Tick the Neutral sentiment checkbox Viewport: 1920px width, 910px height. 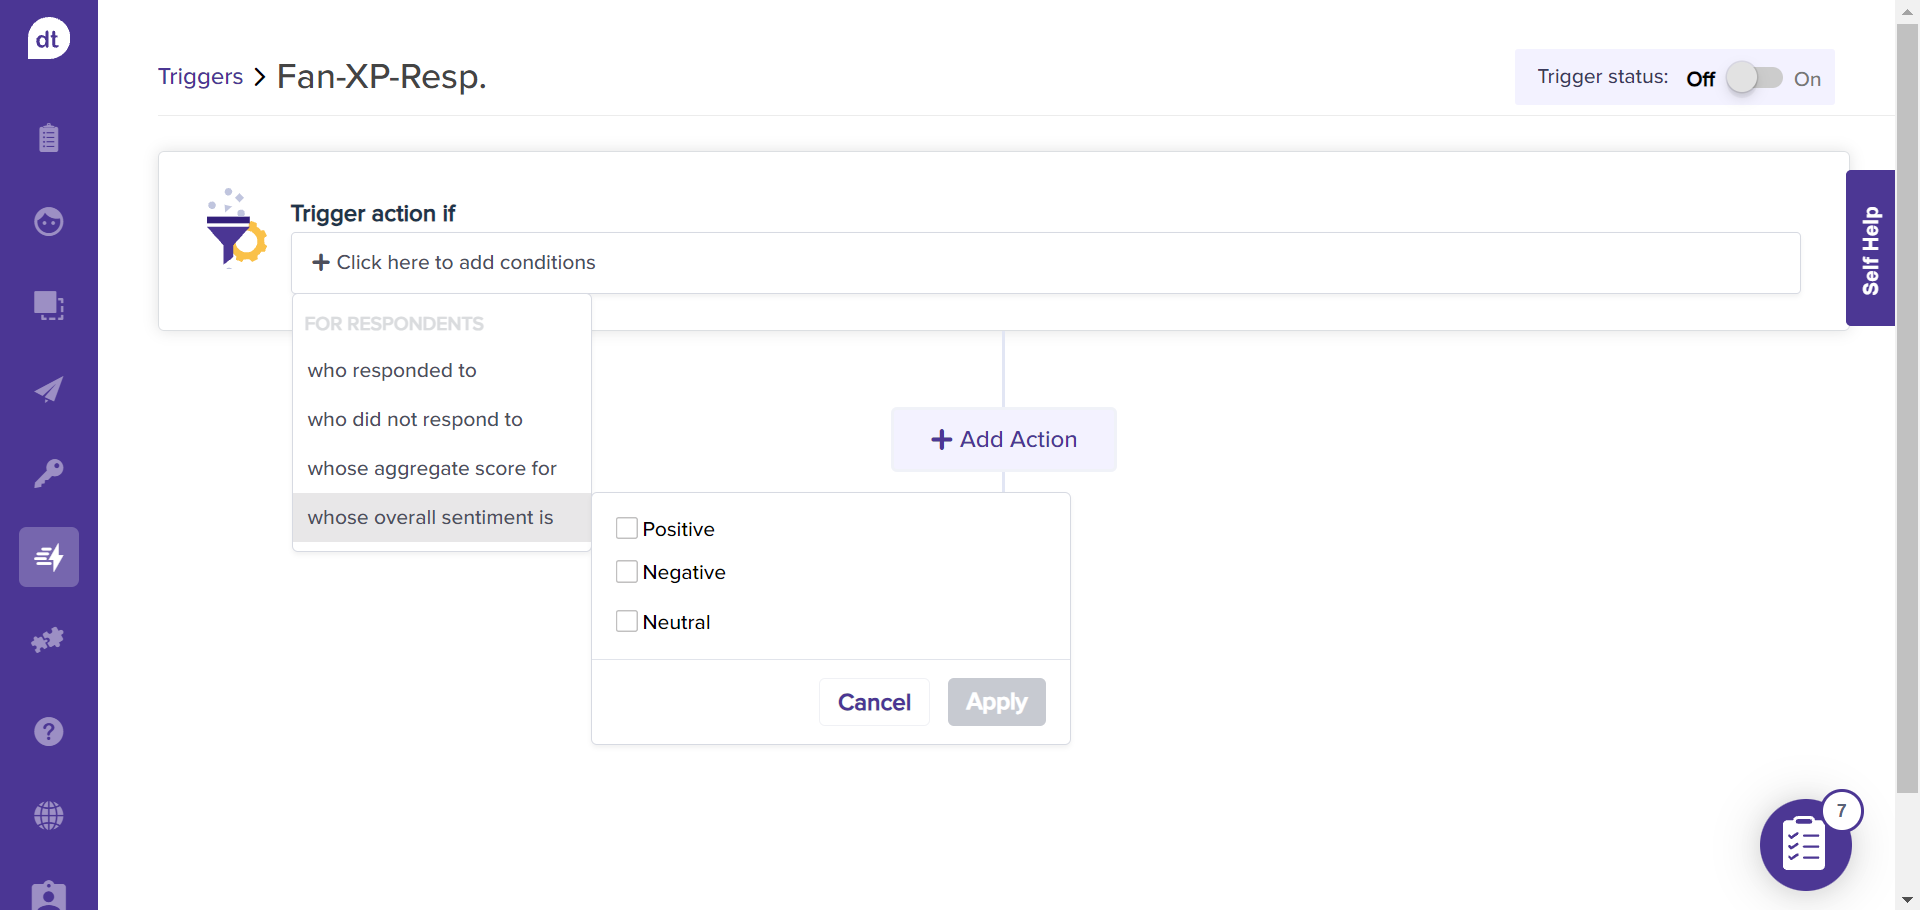coord(627,621)
